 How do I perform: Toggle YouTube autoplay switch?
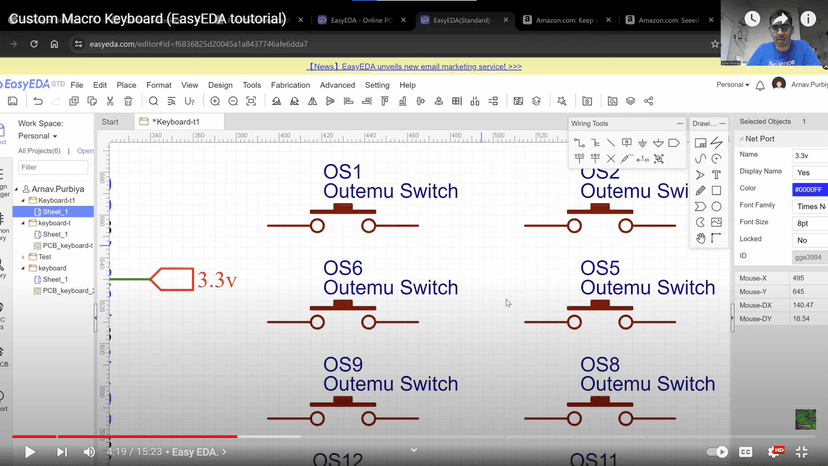717,452
